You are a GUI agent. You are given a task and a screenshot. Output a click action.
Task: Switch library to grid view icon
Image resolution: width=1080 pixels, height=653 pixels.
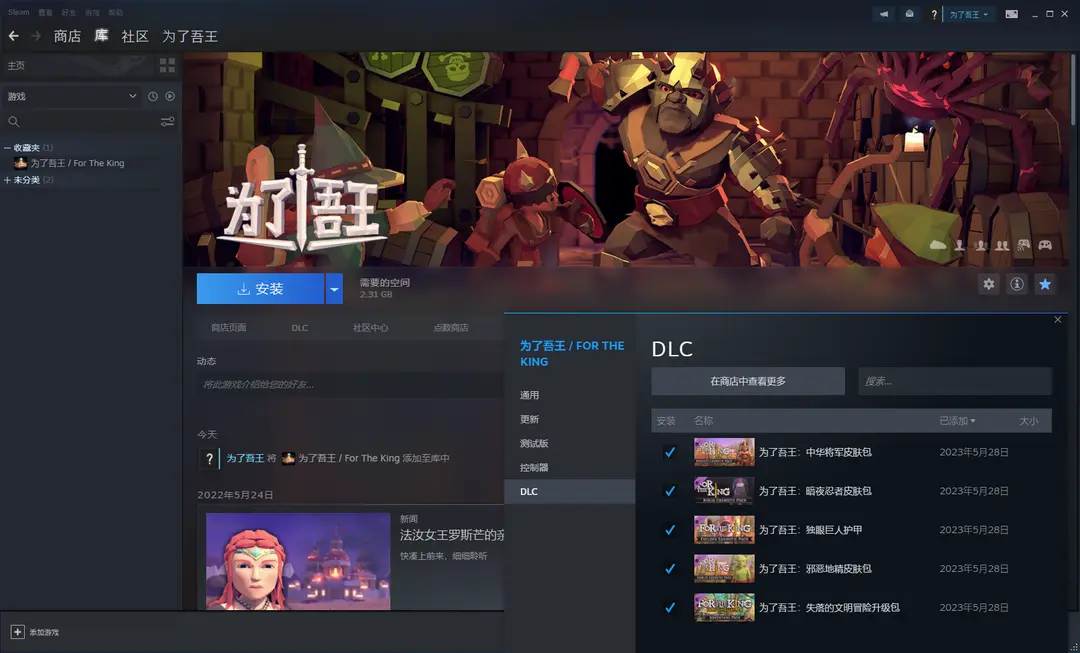(x=167, y=65)
